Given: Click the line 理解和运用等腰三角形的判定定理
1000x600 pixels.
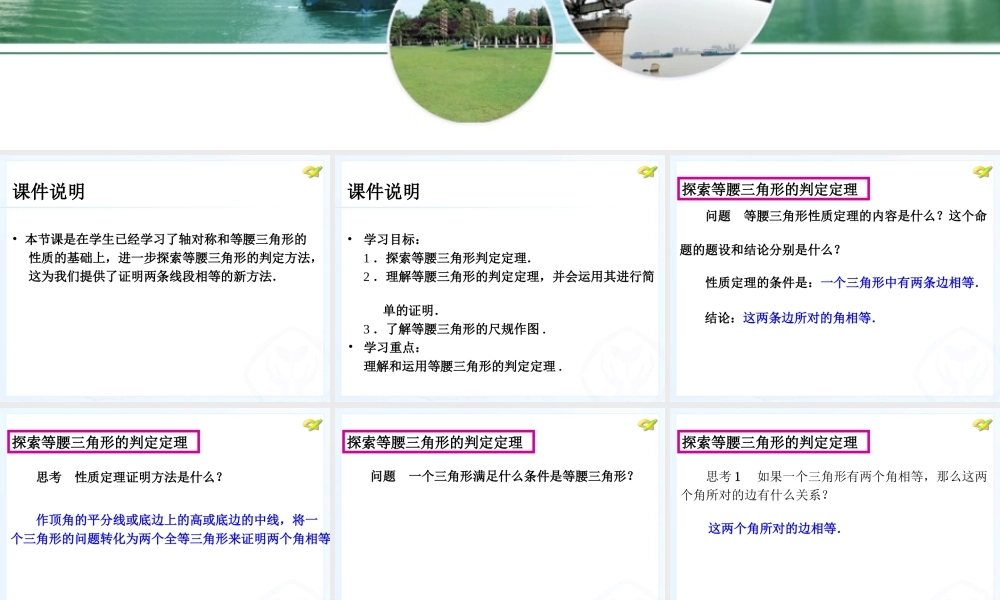Looking at the screenshot, I should click(462, 367).
